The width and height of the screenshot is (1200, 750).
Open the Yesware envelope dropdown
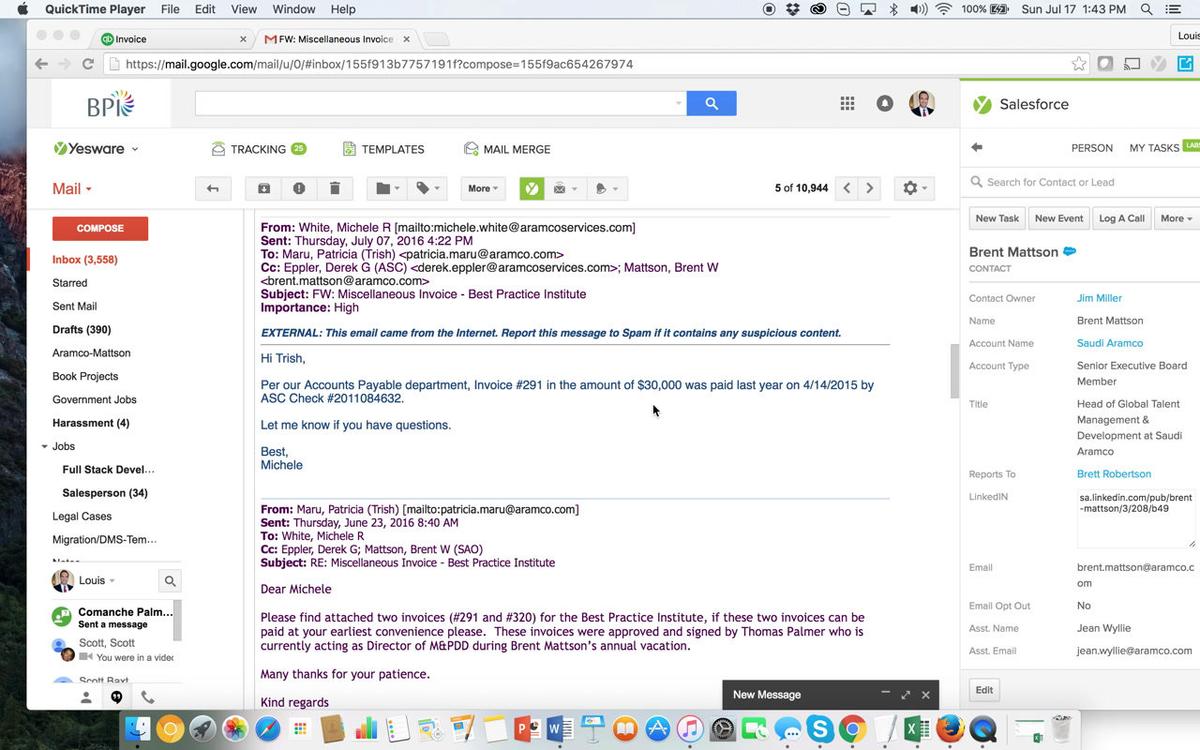(565, 188)
